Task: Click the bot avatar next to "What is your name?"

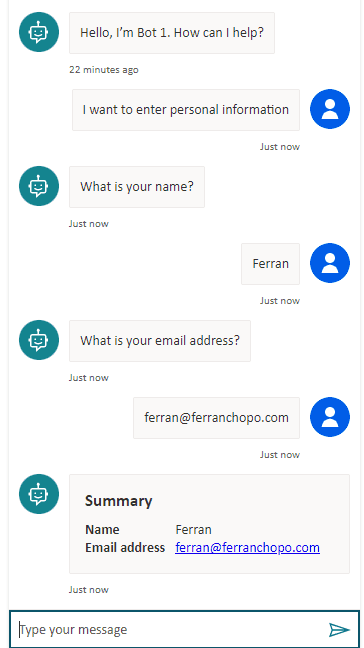Action: pos(39,186)
